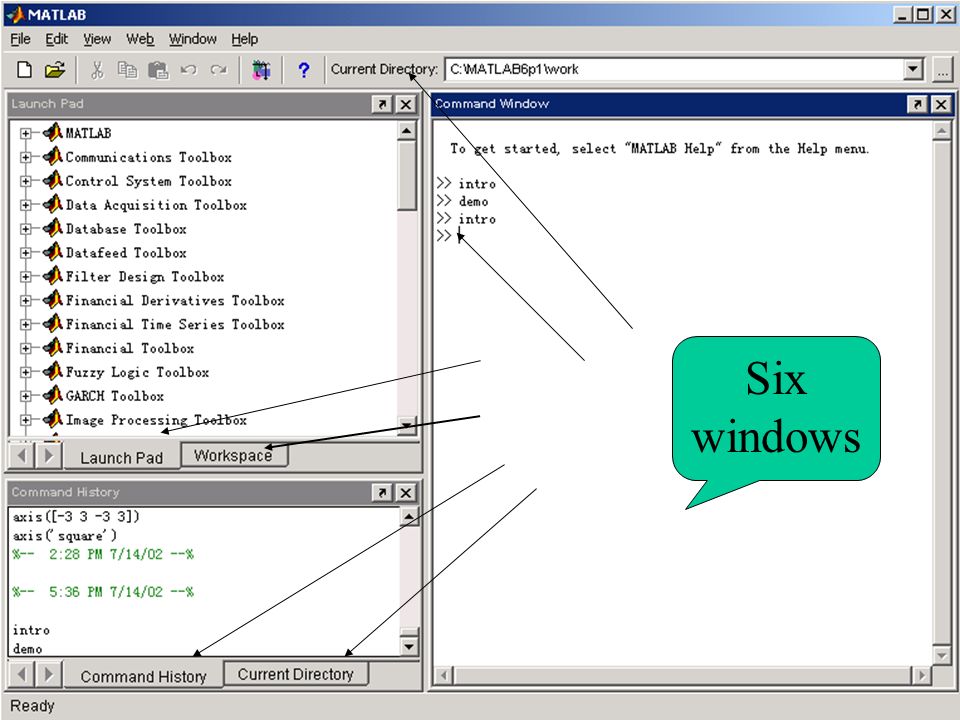Expand the Image Processing Toolbox node
This screenshot has height=720, width=960.
pos(25,419)
